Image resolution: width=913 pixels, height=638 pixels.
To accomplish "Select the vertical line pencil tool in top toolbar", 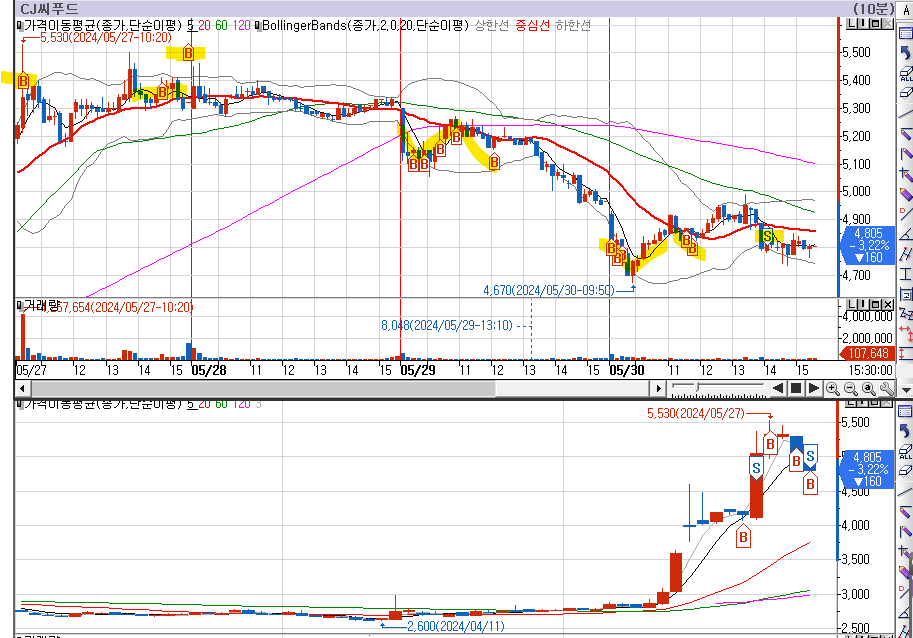I will [905, 154].
